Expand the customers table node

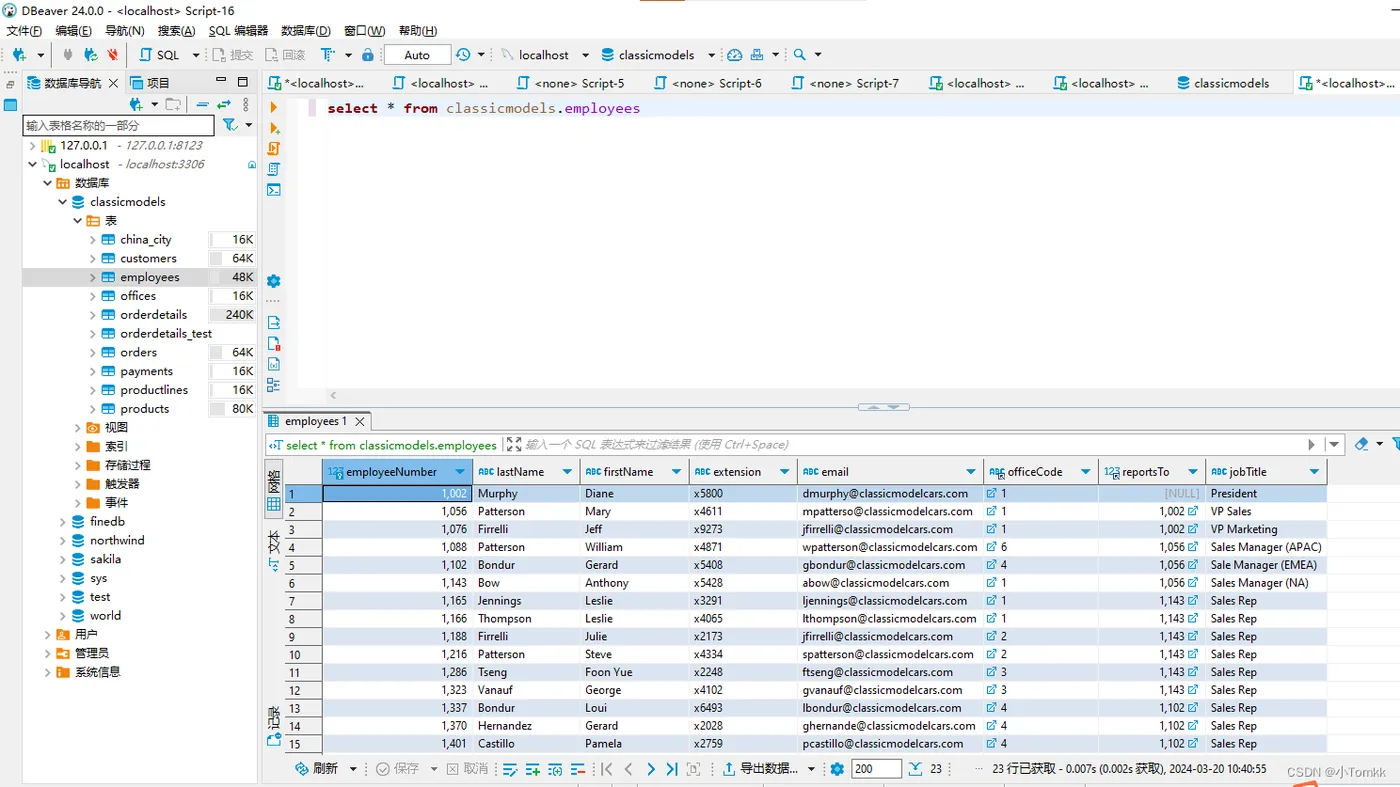[93, 258]
